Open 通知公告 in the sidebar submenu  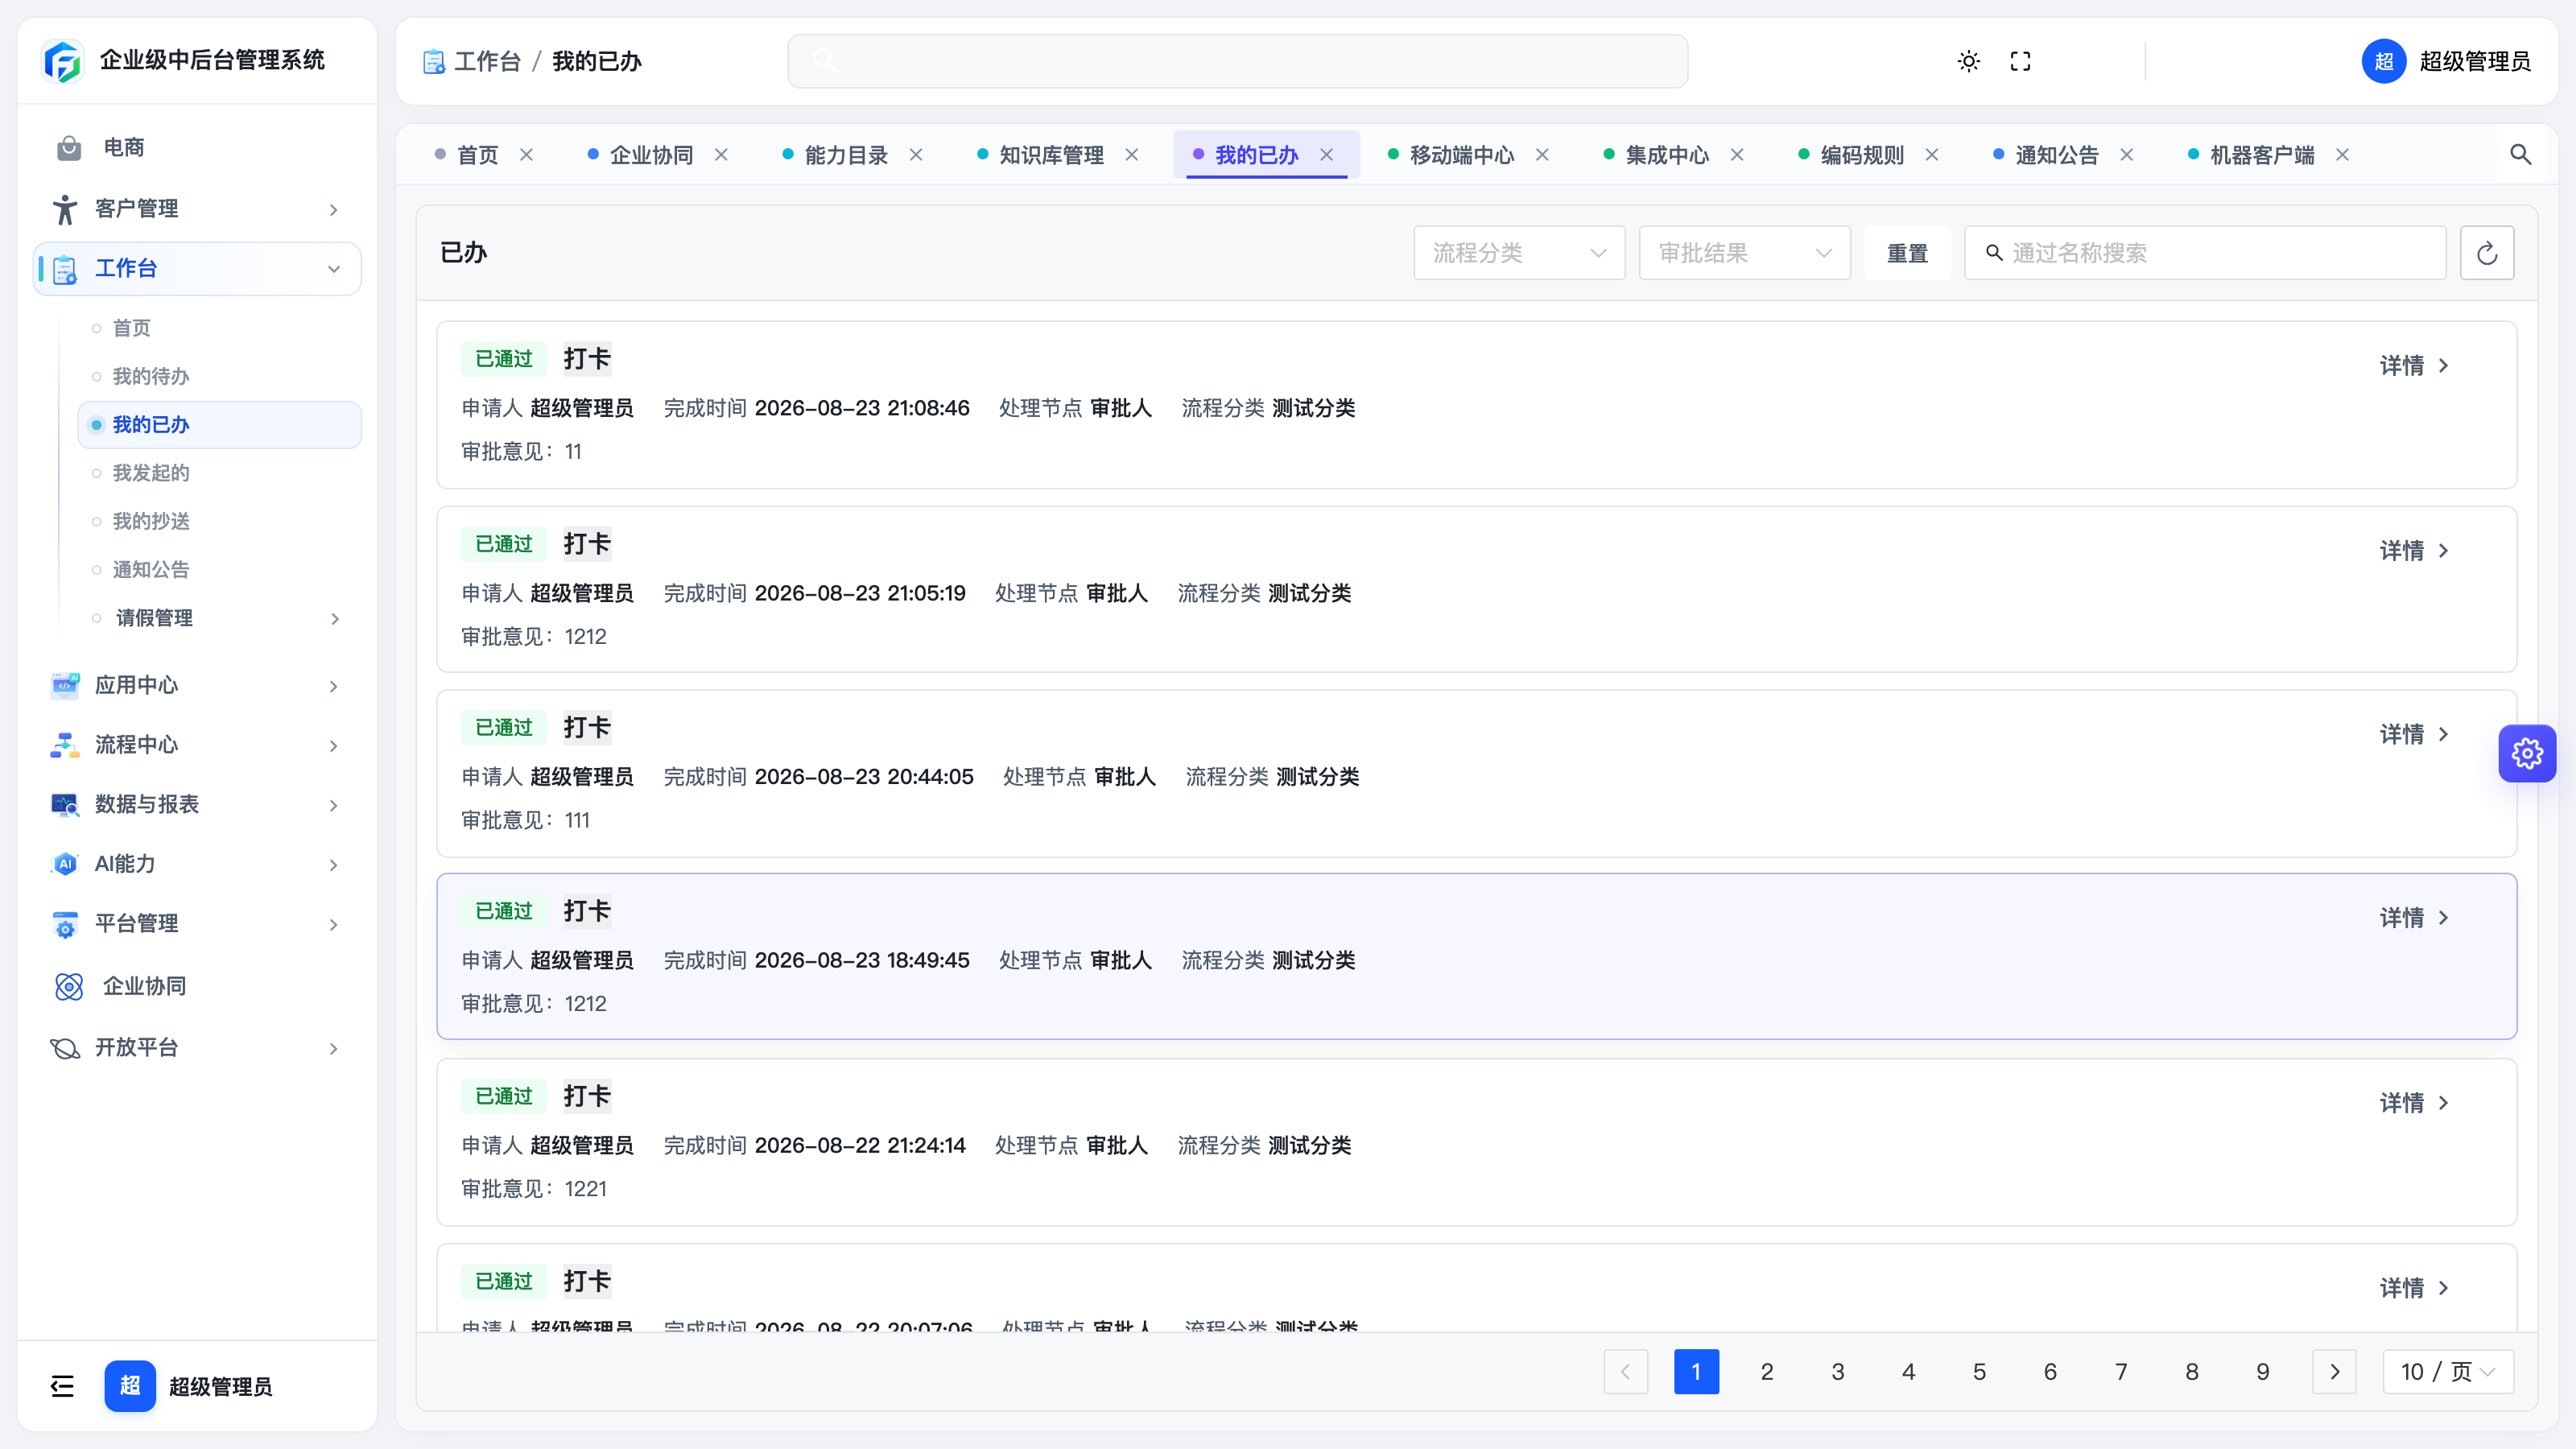[151, 570]
